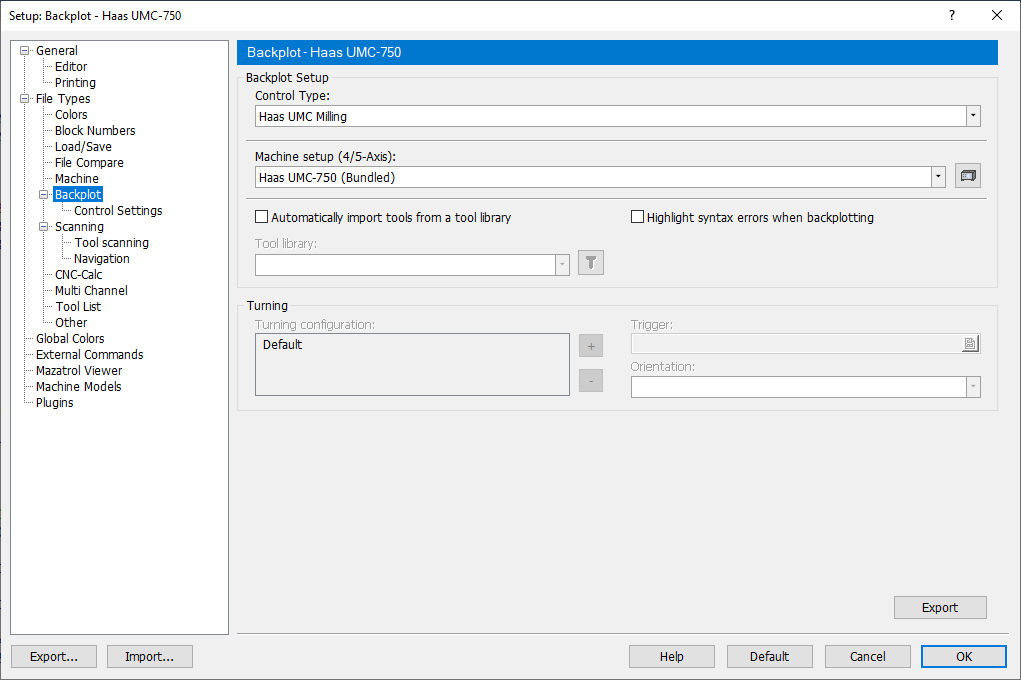The width and height of the screenshot is (1021, 680).
Task: Select General in the settings tree
Action: [x=57, y=50]
